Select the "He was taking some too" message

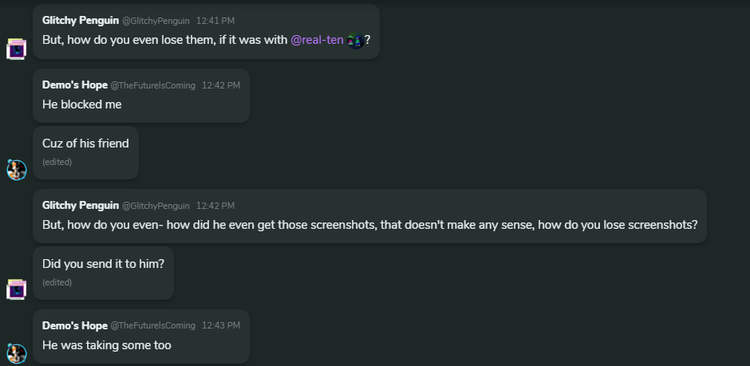click(x=141, y=336)
